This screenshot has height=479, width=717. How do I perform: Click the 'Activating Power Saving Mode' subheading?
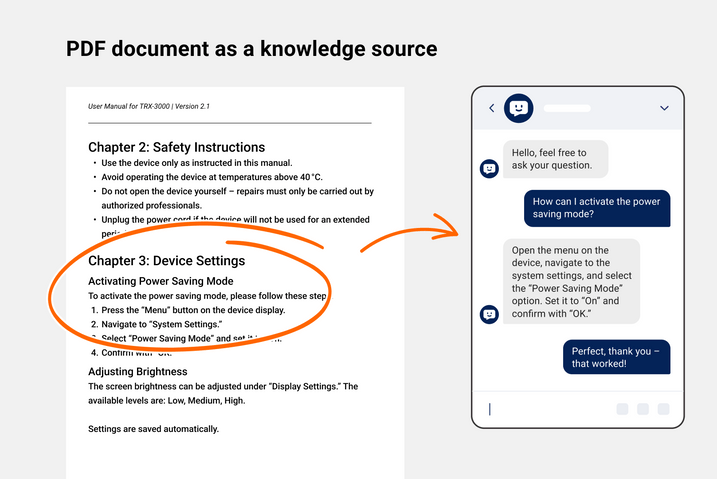click(x=161, y=281)
